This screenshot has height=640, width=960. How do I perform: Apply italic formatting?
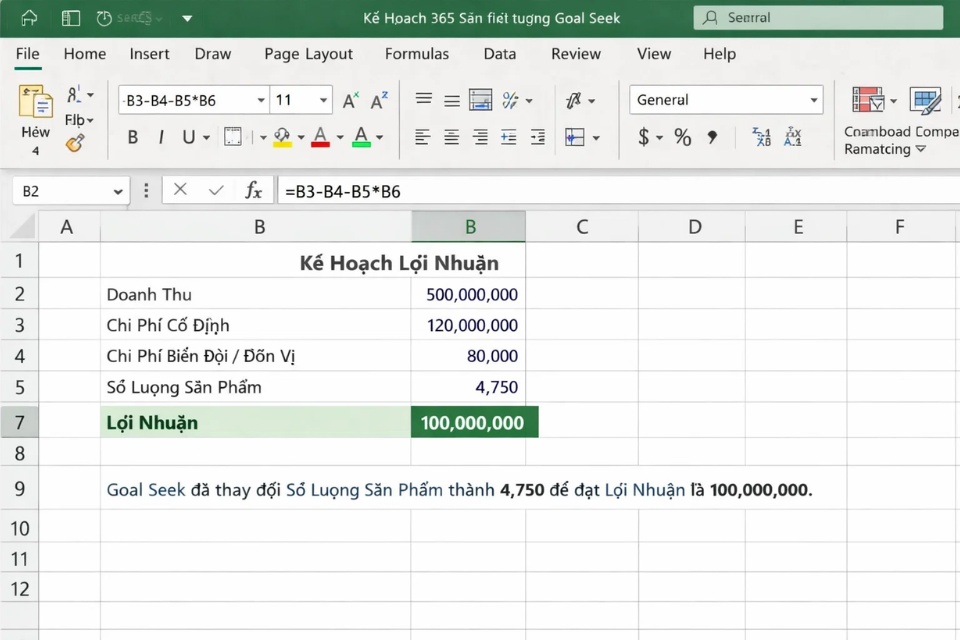161,137
